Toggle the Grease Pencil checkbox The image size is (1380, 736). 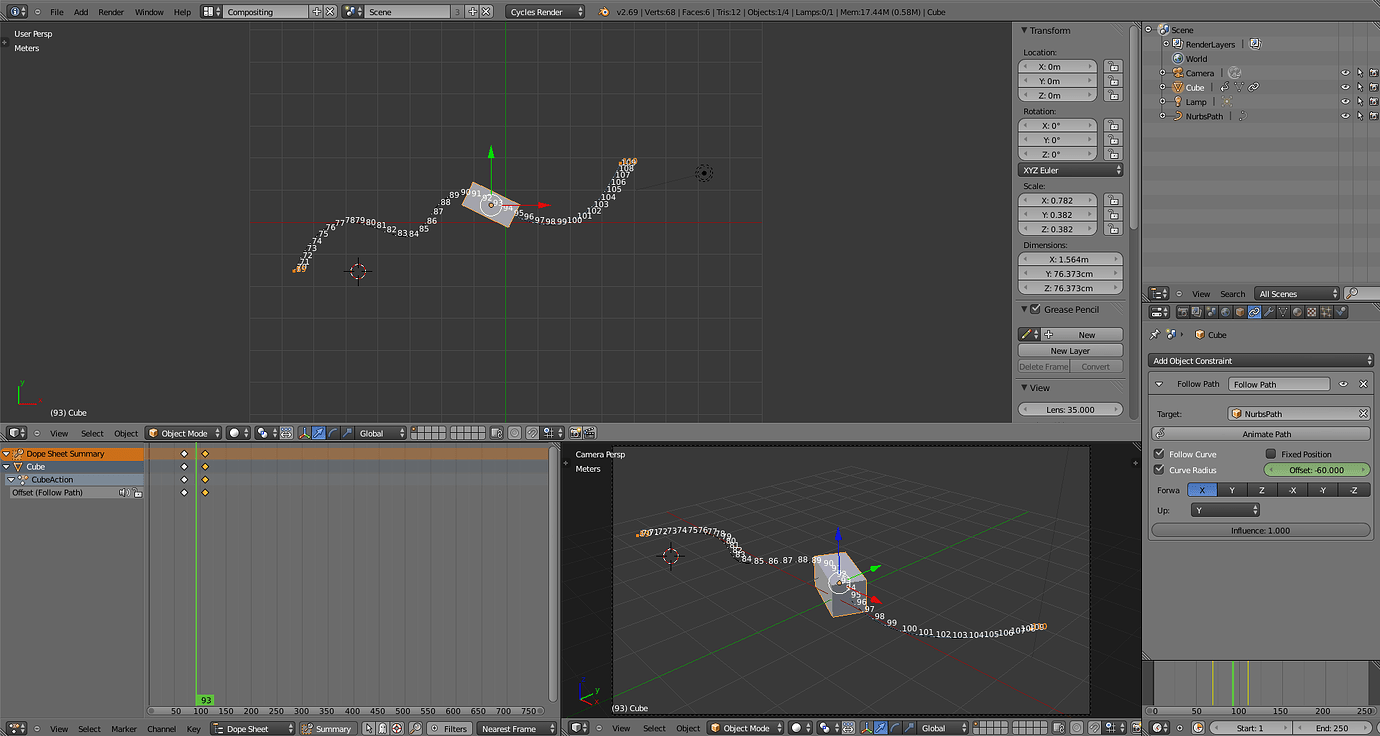click(x=1036, y=309)
